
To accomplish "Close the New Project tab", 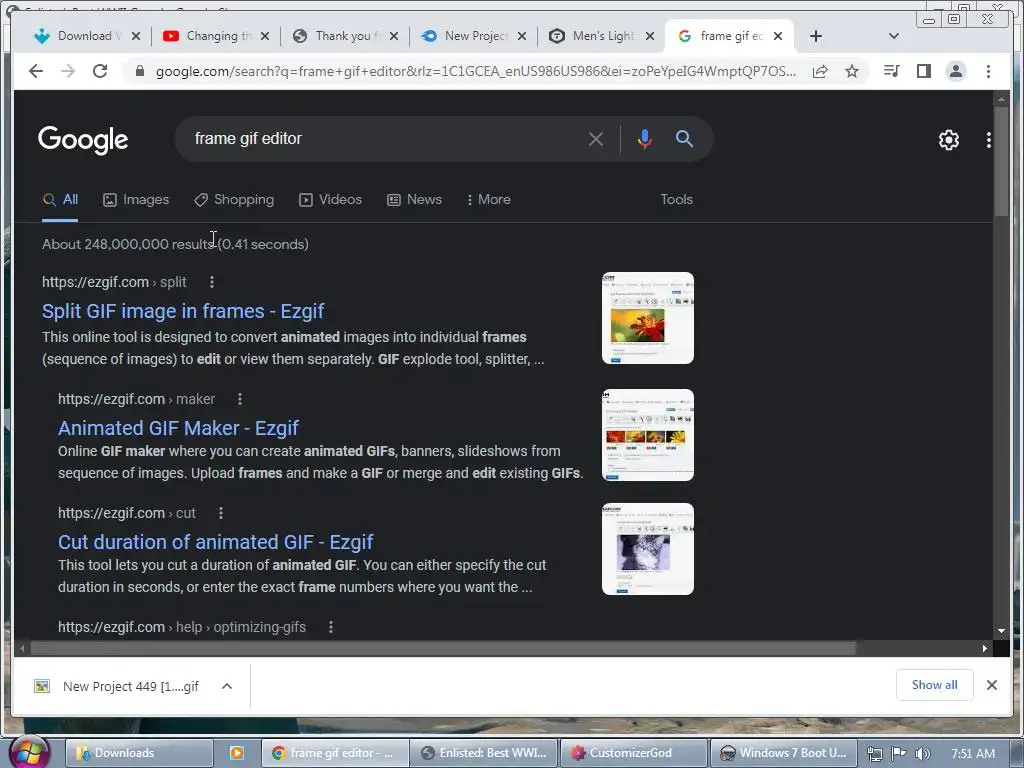I will [x=522, y=36].
